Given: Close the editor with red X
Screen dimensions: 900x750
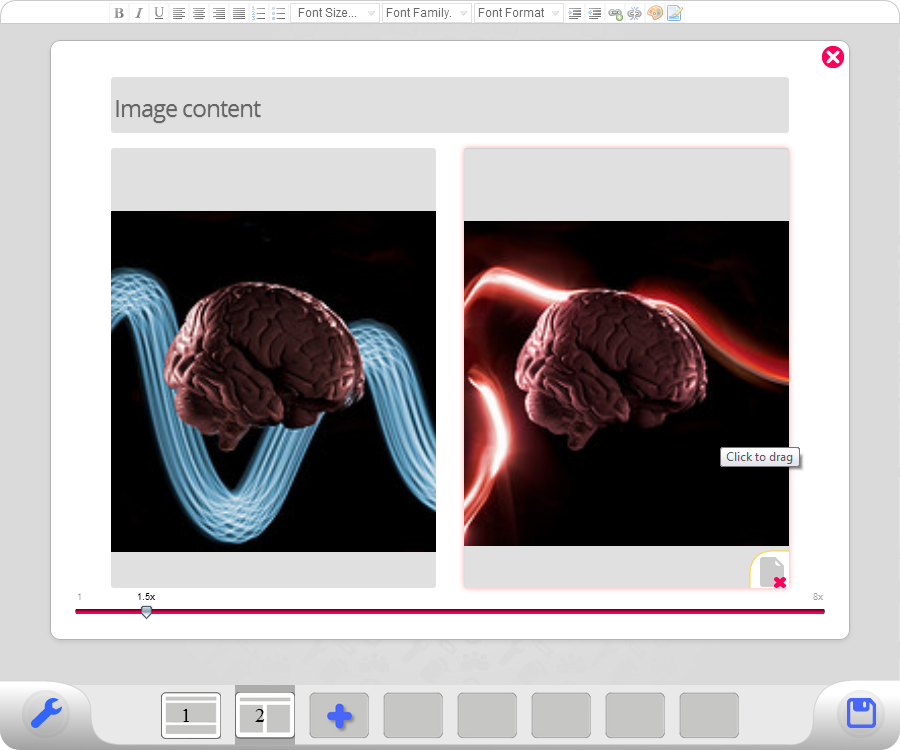Looking at the screenshot, I should pos(833,57).
